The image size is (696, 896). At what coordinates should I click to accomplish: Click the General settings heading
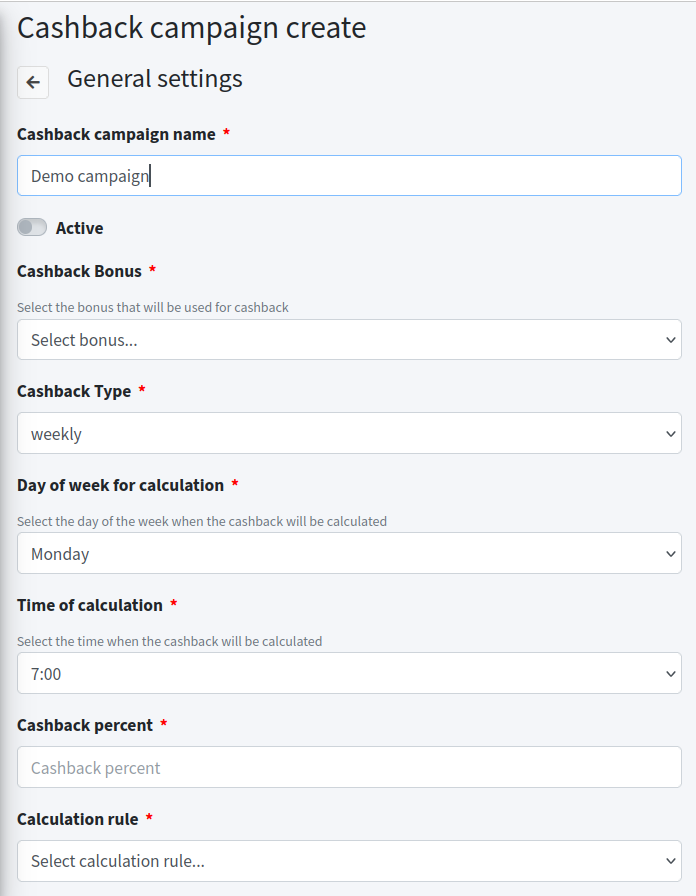coord(155,79)
